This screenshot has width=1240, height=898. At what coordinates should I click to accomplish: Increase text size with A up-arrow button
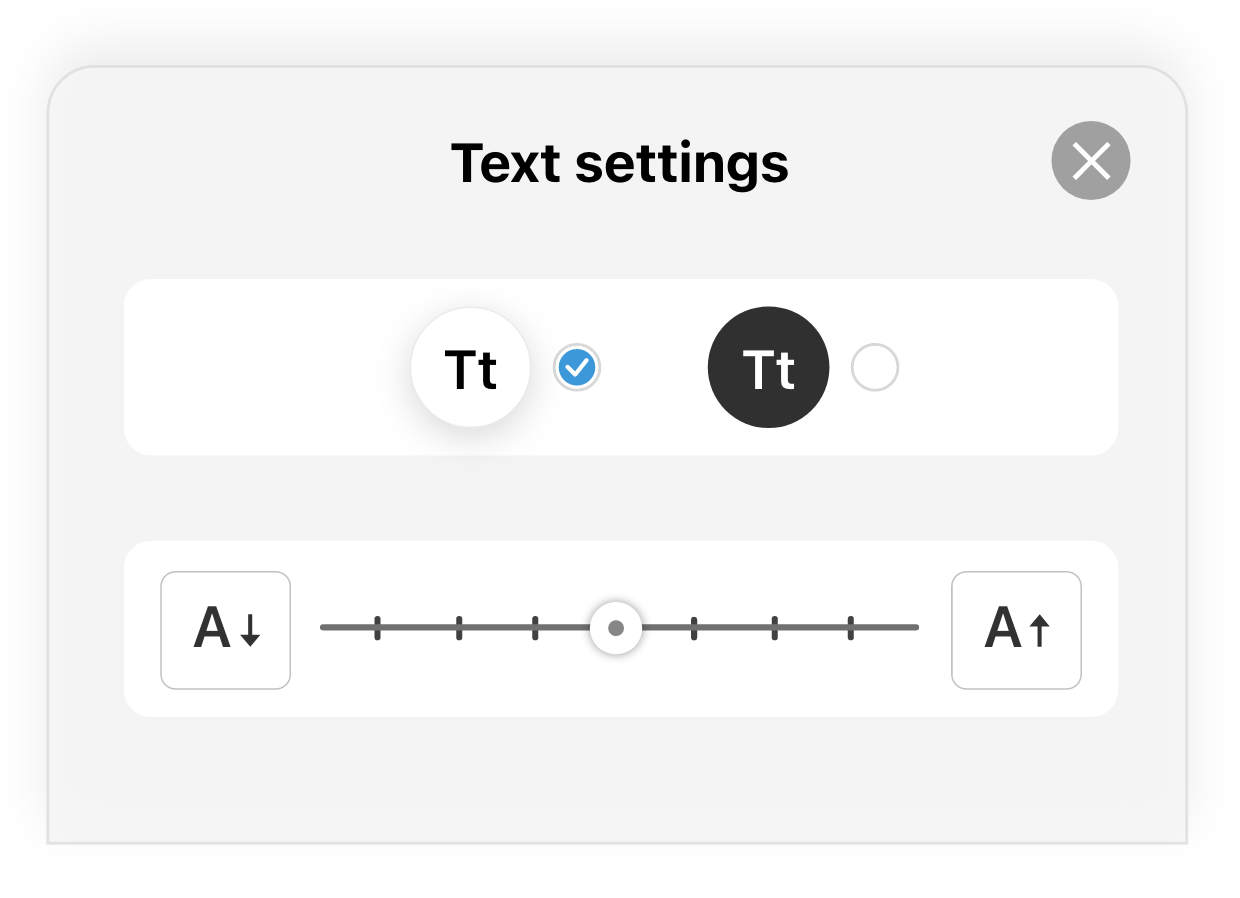coord(1016,630)
